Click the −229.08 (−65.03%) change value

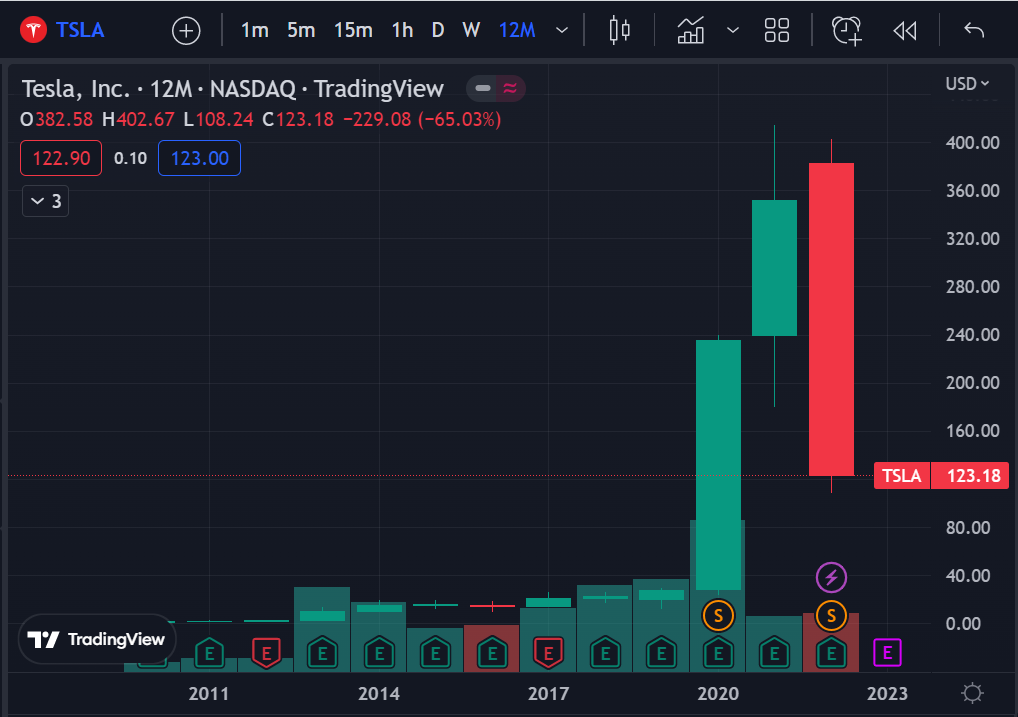422,120
